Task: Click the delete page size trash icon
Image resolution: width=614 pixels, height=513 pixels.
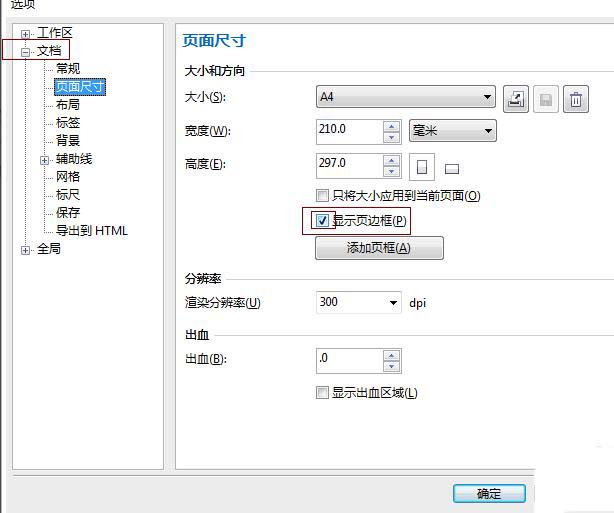Action: (576, 99)
